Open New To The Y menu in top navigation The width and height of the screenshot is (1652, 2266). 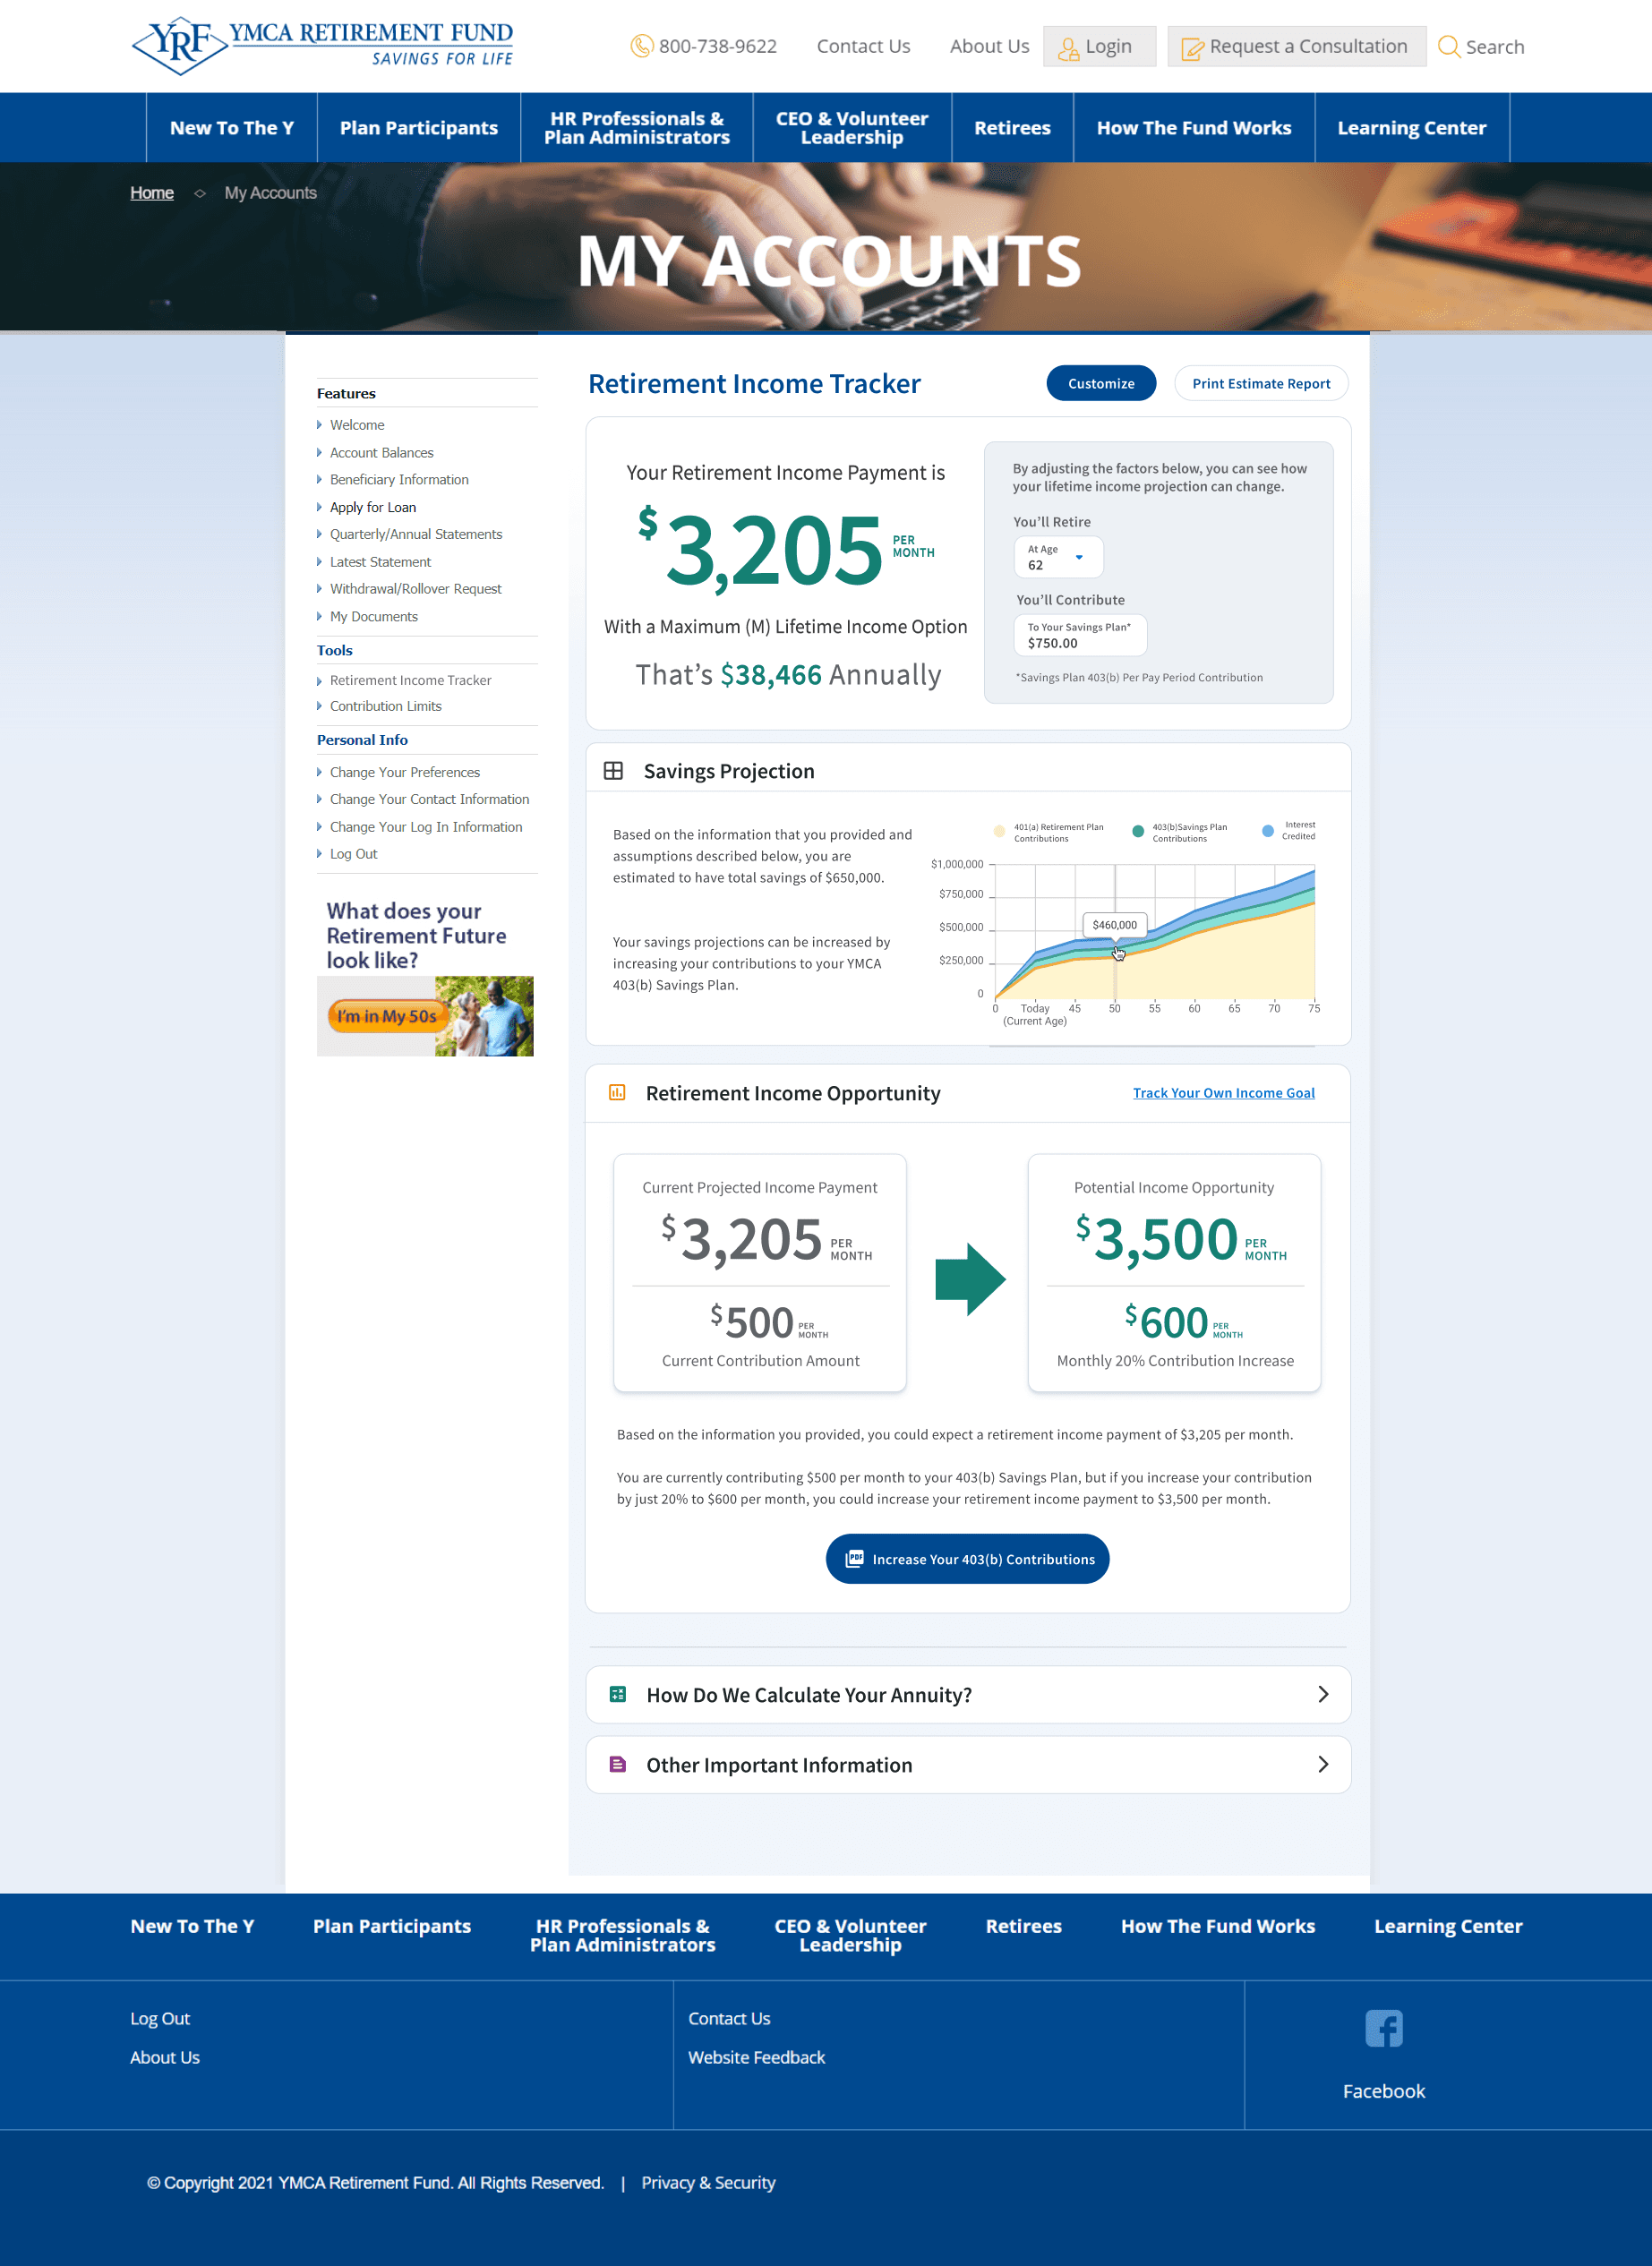coord(232,128)
